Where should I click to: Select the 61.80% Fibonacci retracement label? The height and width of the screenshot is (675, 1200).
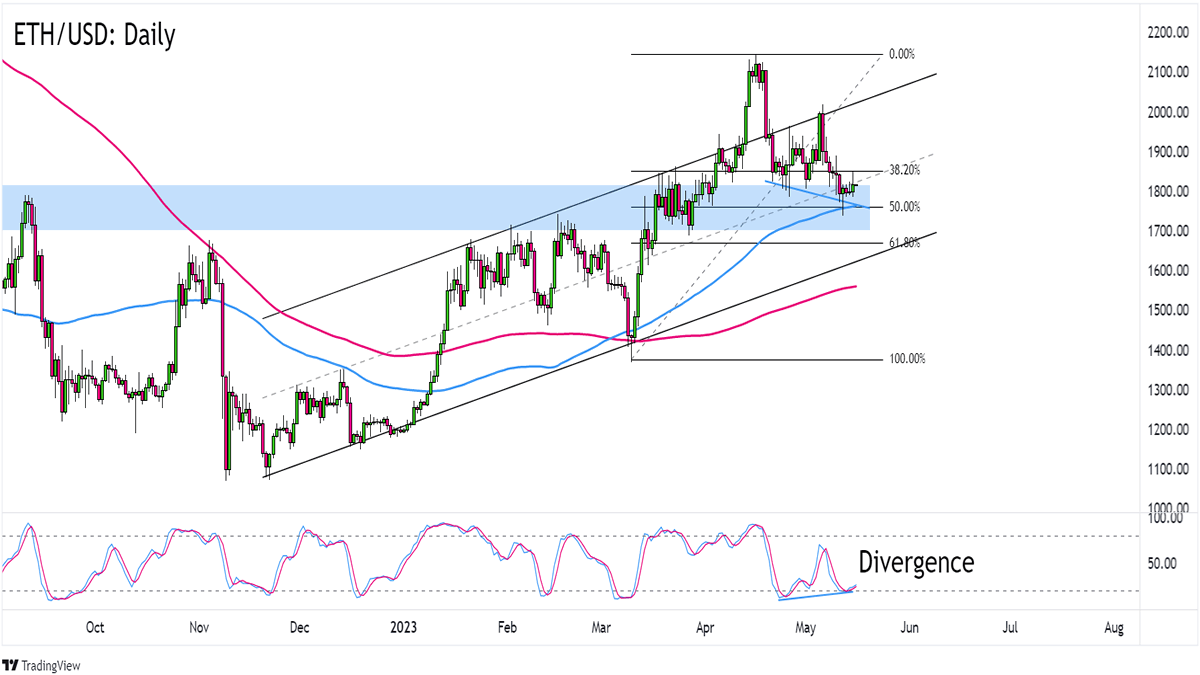[903, 243]
